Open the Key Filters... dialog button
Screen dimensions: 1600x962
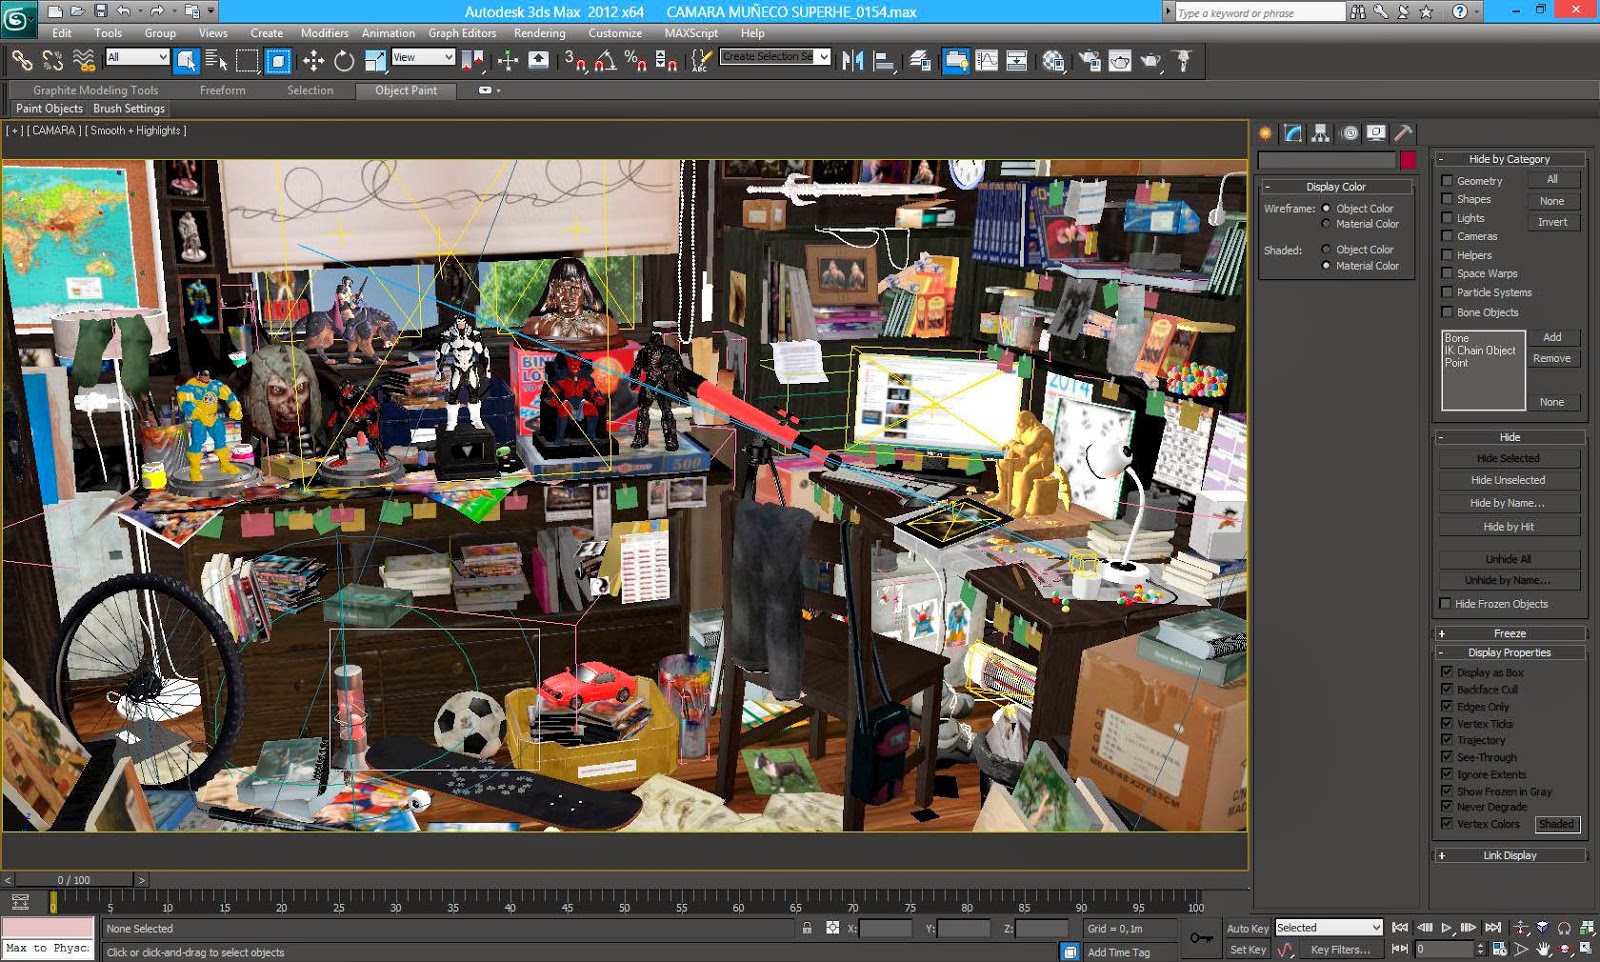(x=1340, y=950)
